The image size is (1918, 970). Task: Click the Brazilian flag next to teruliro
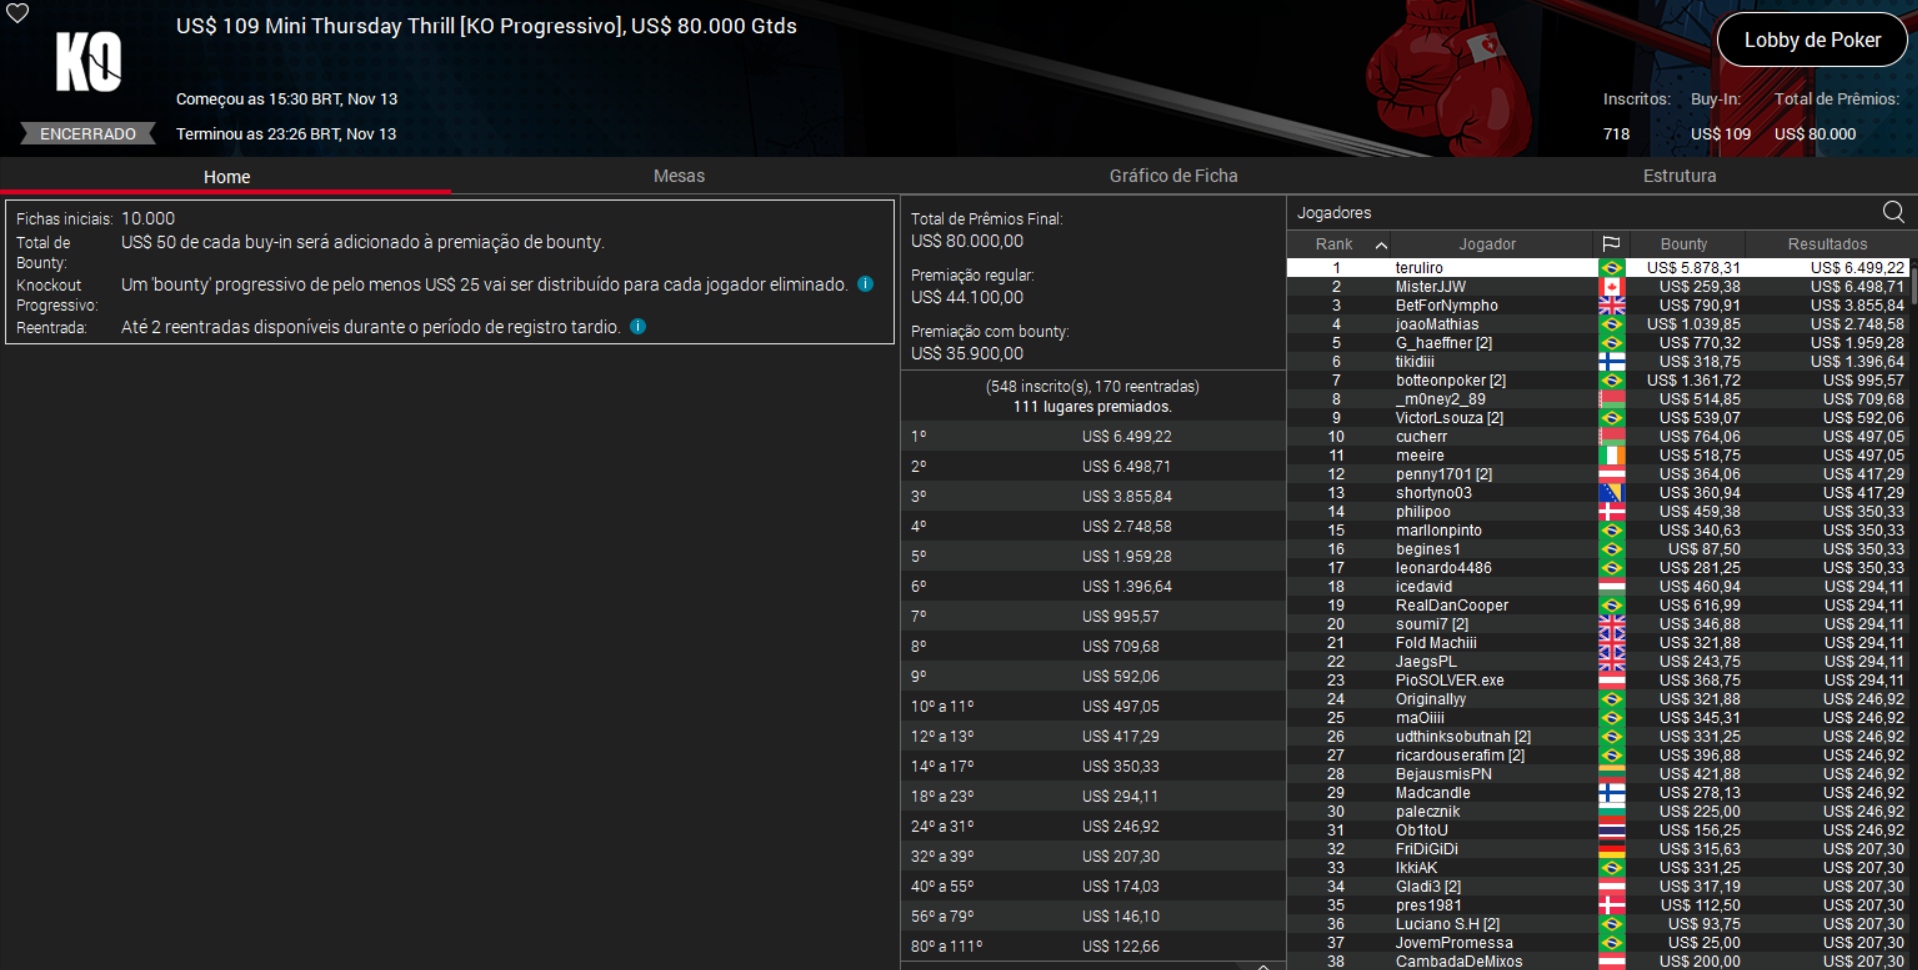[x=1611, y=267]
